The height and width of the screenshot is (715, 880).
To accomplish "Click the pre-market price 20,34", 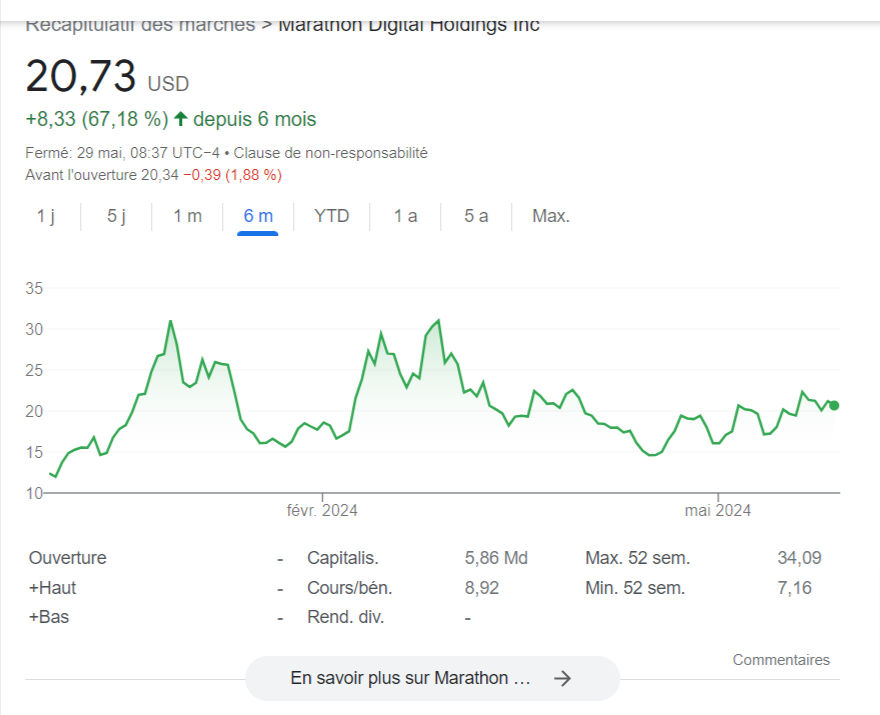I will 159,175.
